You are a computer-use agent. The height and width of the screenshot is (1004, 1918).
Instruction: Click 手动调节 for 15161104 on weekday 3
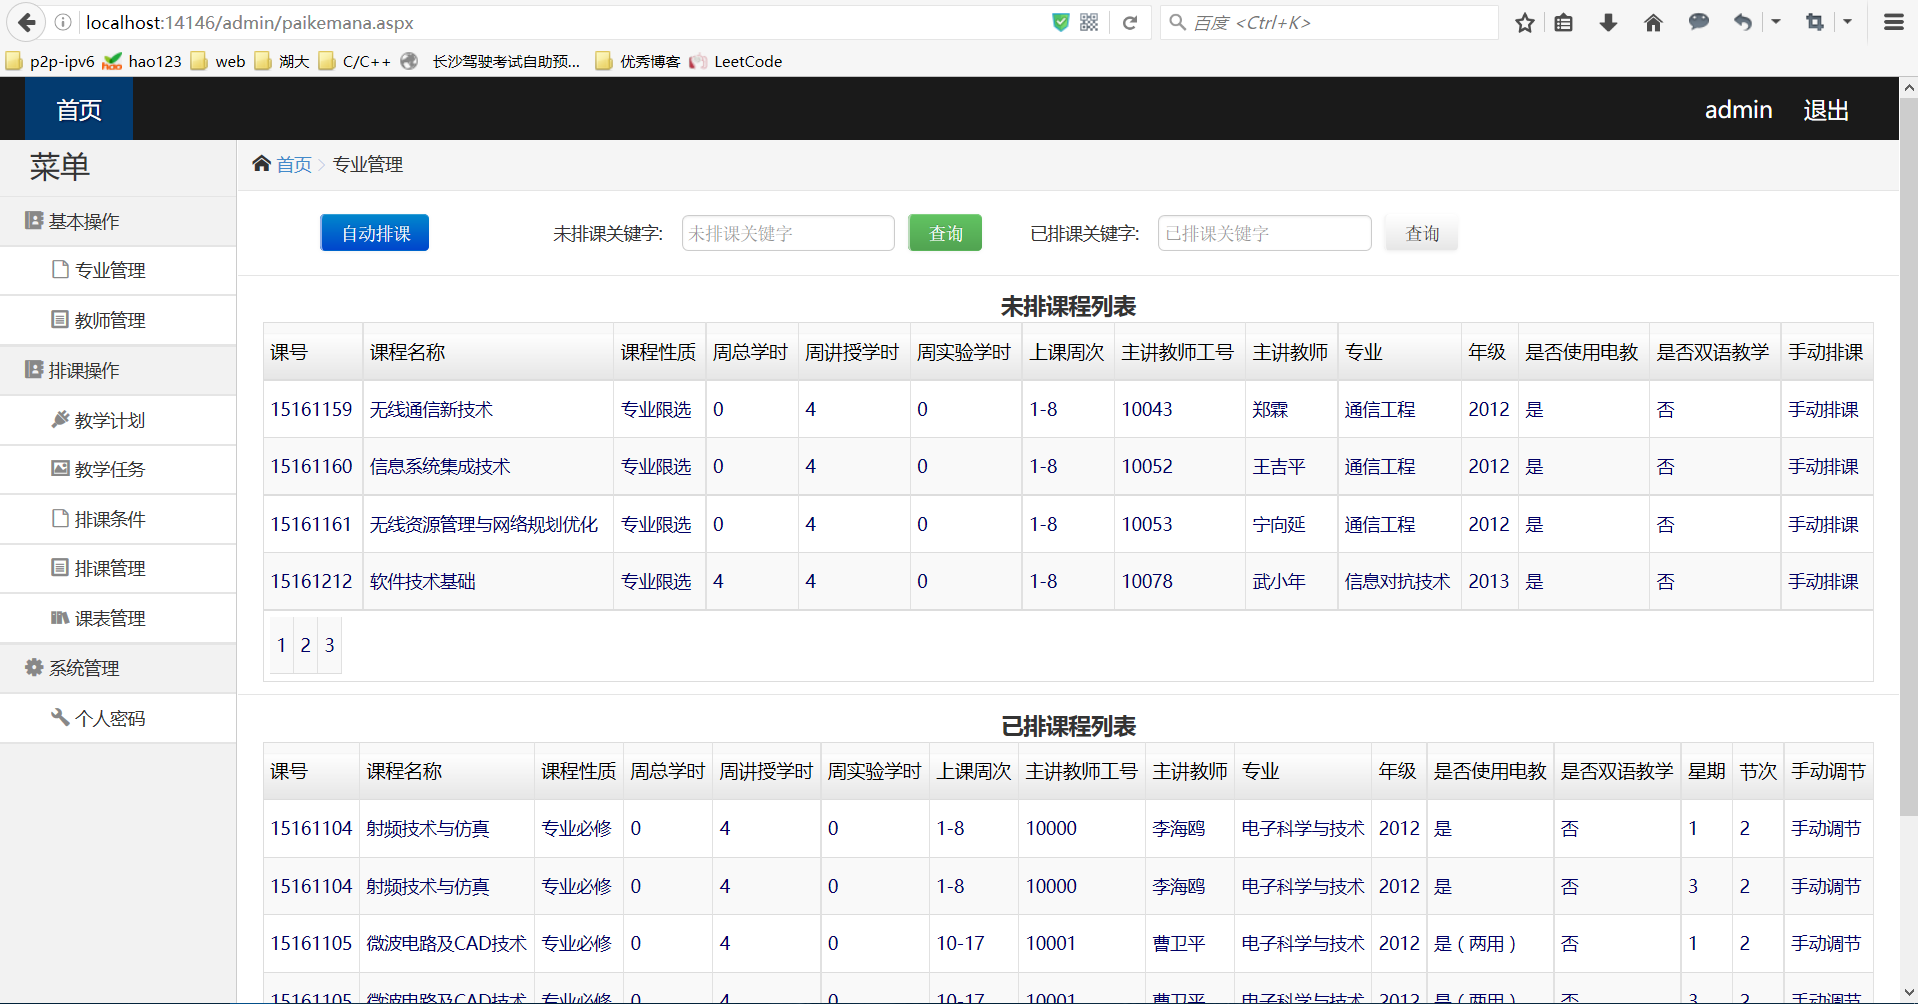1826,886
